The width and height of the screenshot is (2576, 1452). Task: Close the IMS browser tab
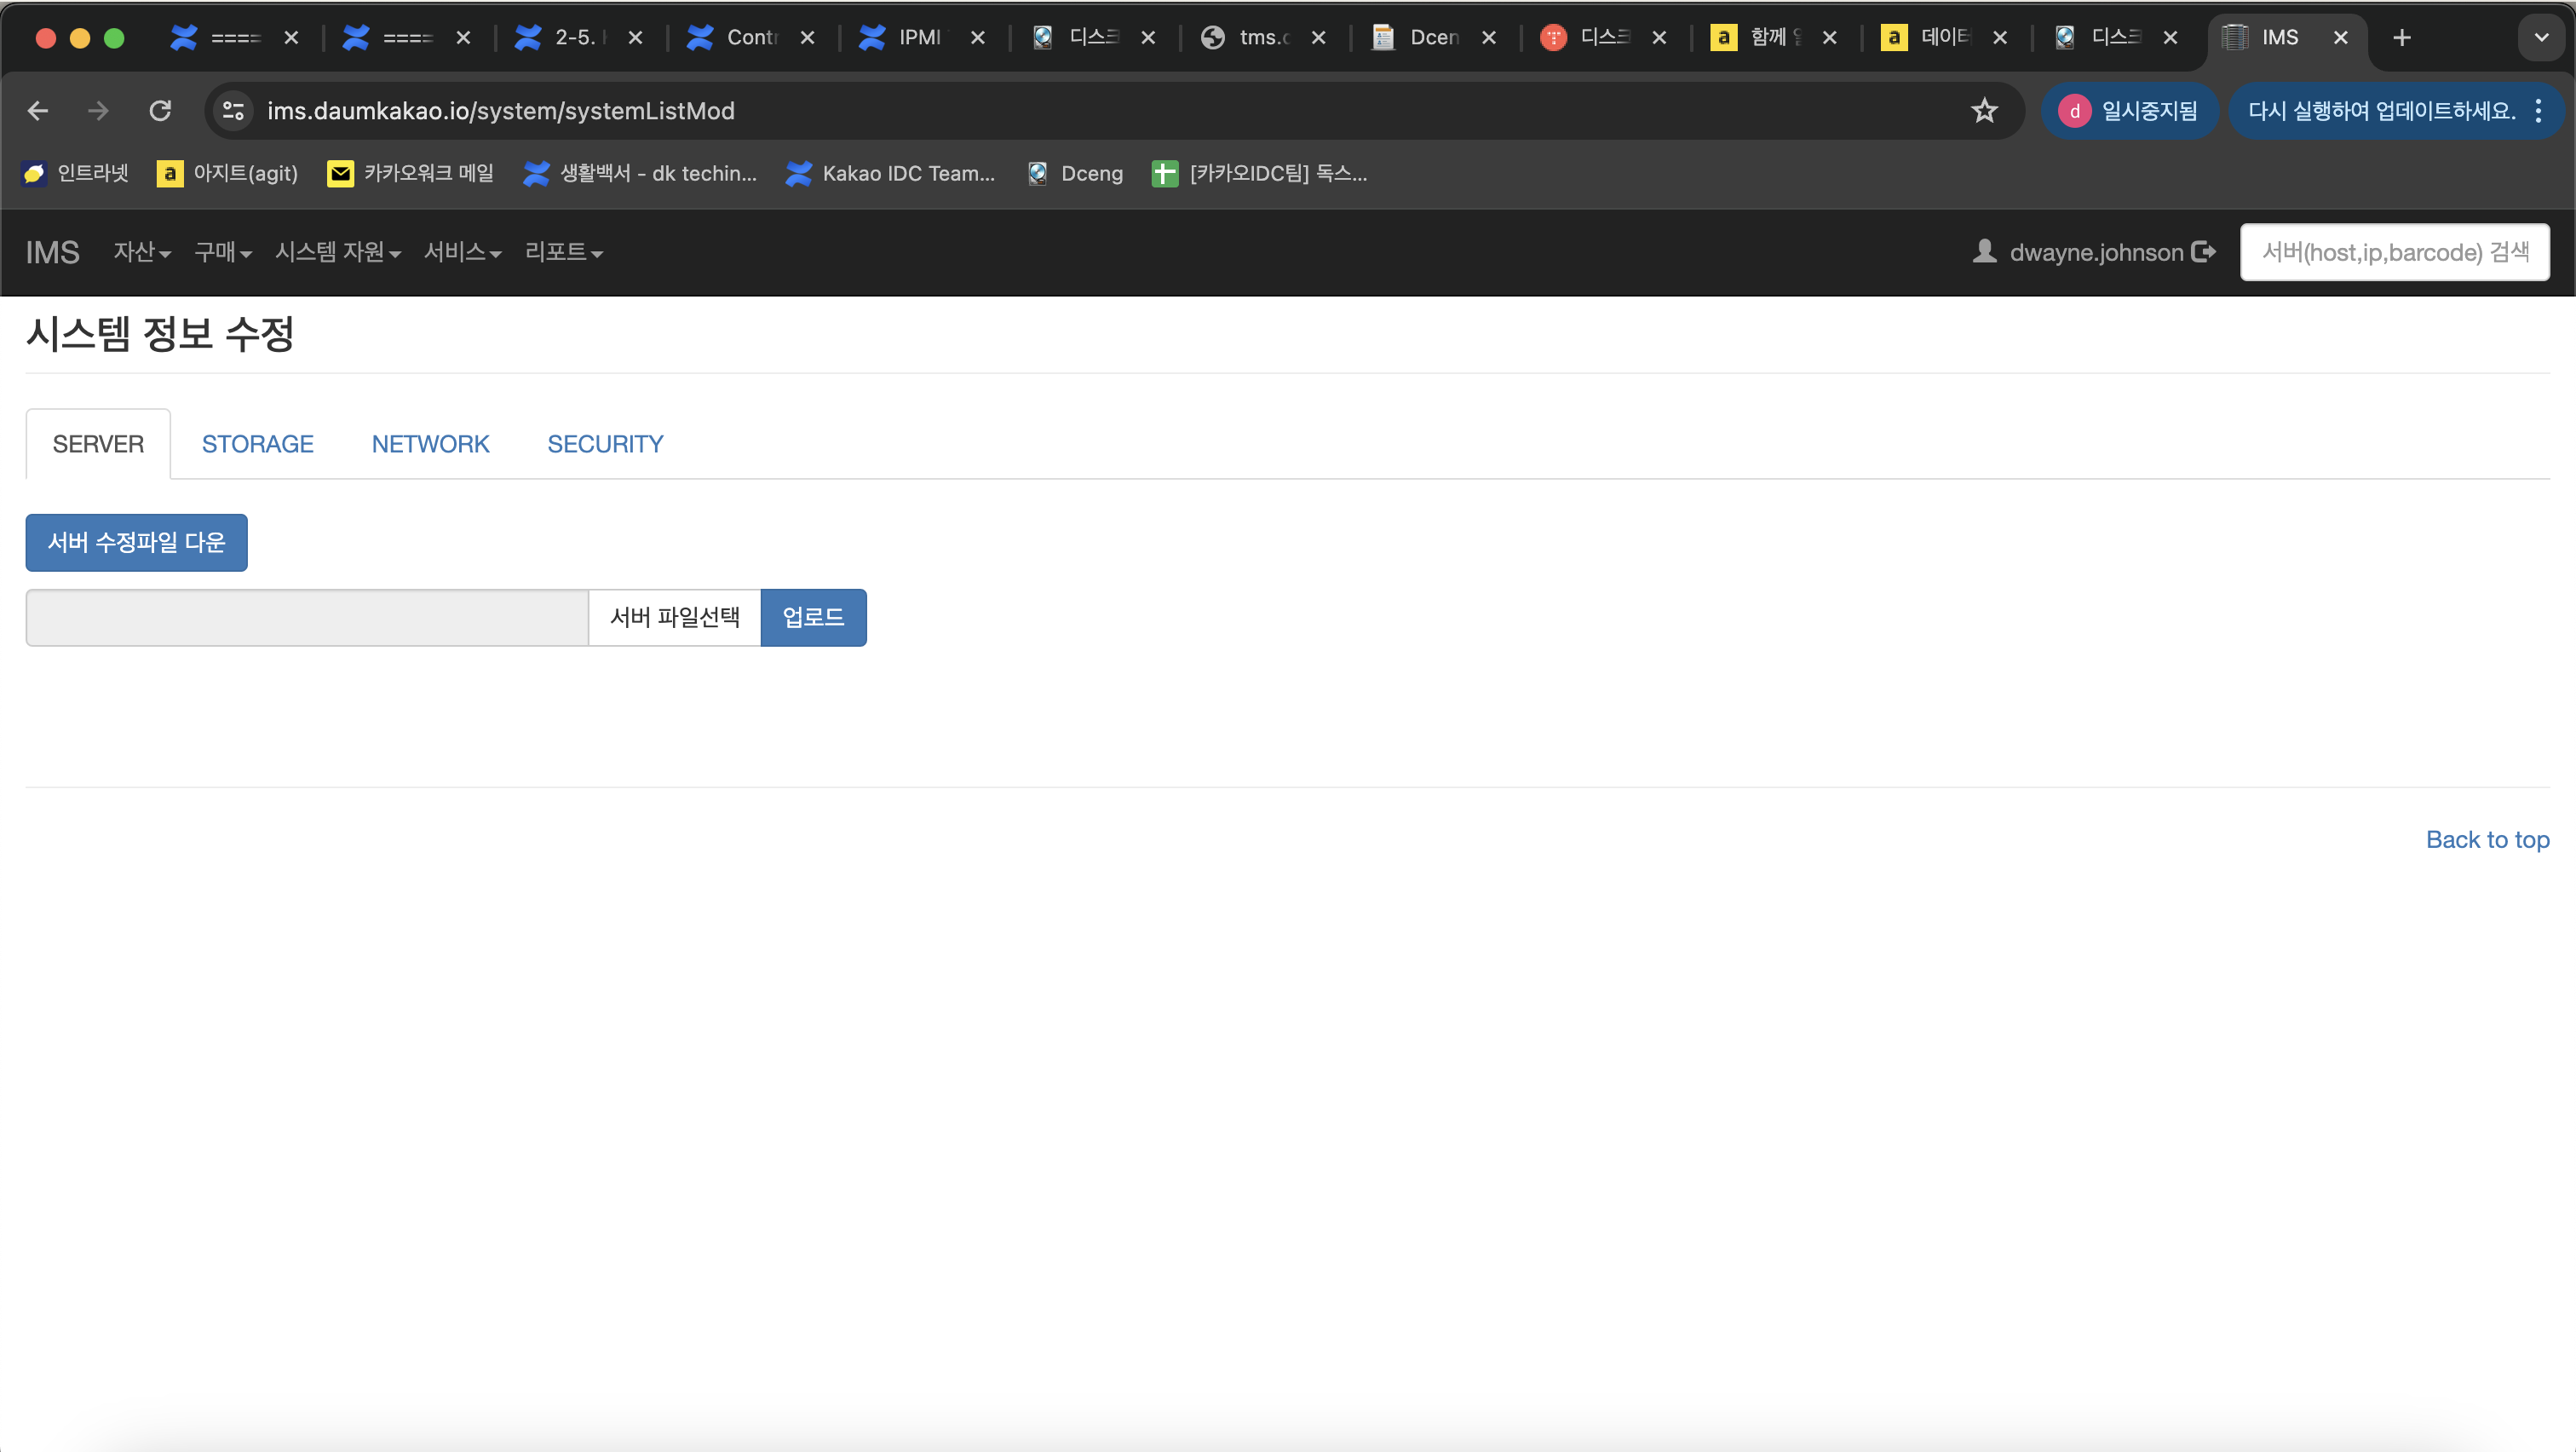(x=2340, y=38)
